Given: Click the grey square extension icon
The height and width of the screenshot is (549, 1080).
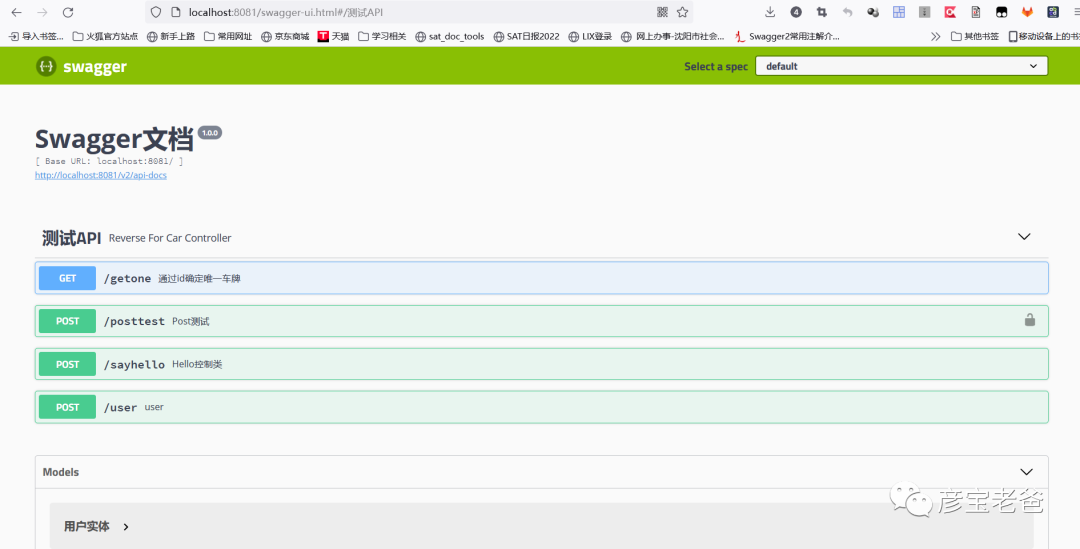Looking at the screenshot, I should [924, 12].
